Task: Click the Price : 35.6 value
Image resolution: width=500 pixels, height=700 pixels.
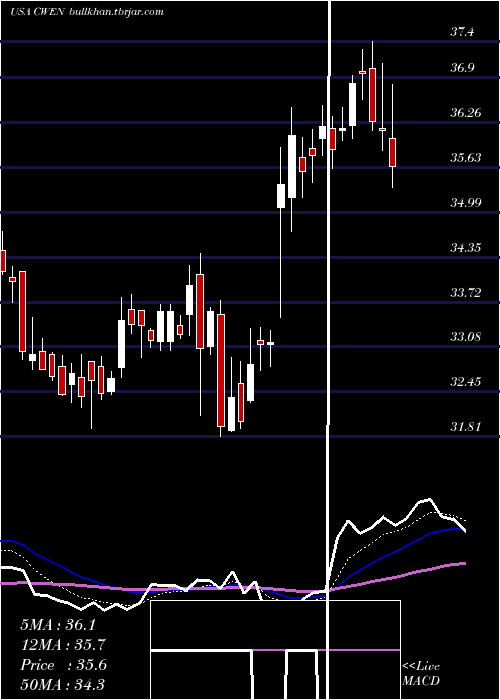Action: 63,665
